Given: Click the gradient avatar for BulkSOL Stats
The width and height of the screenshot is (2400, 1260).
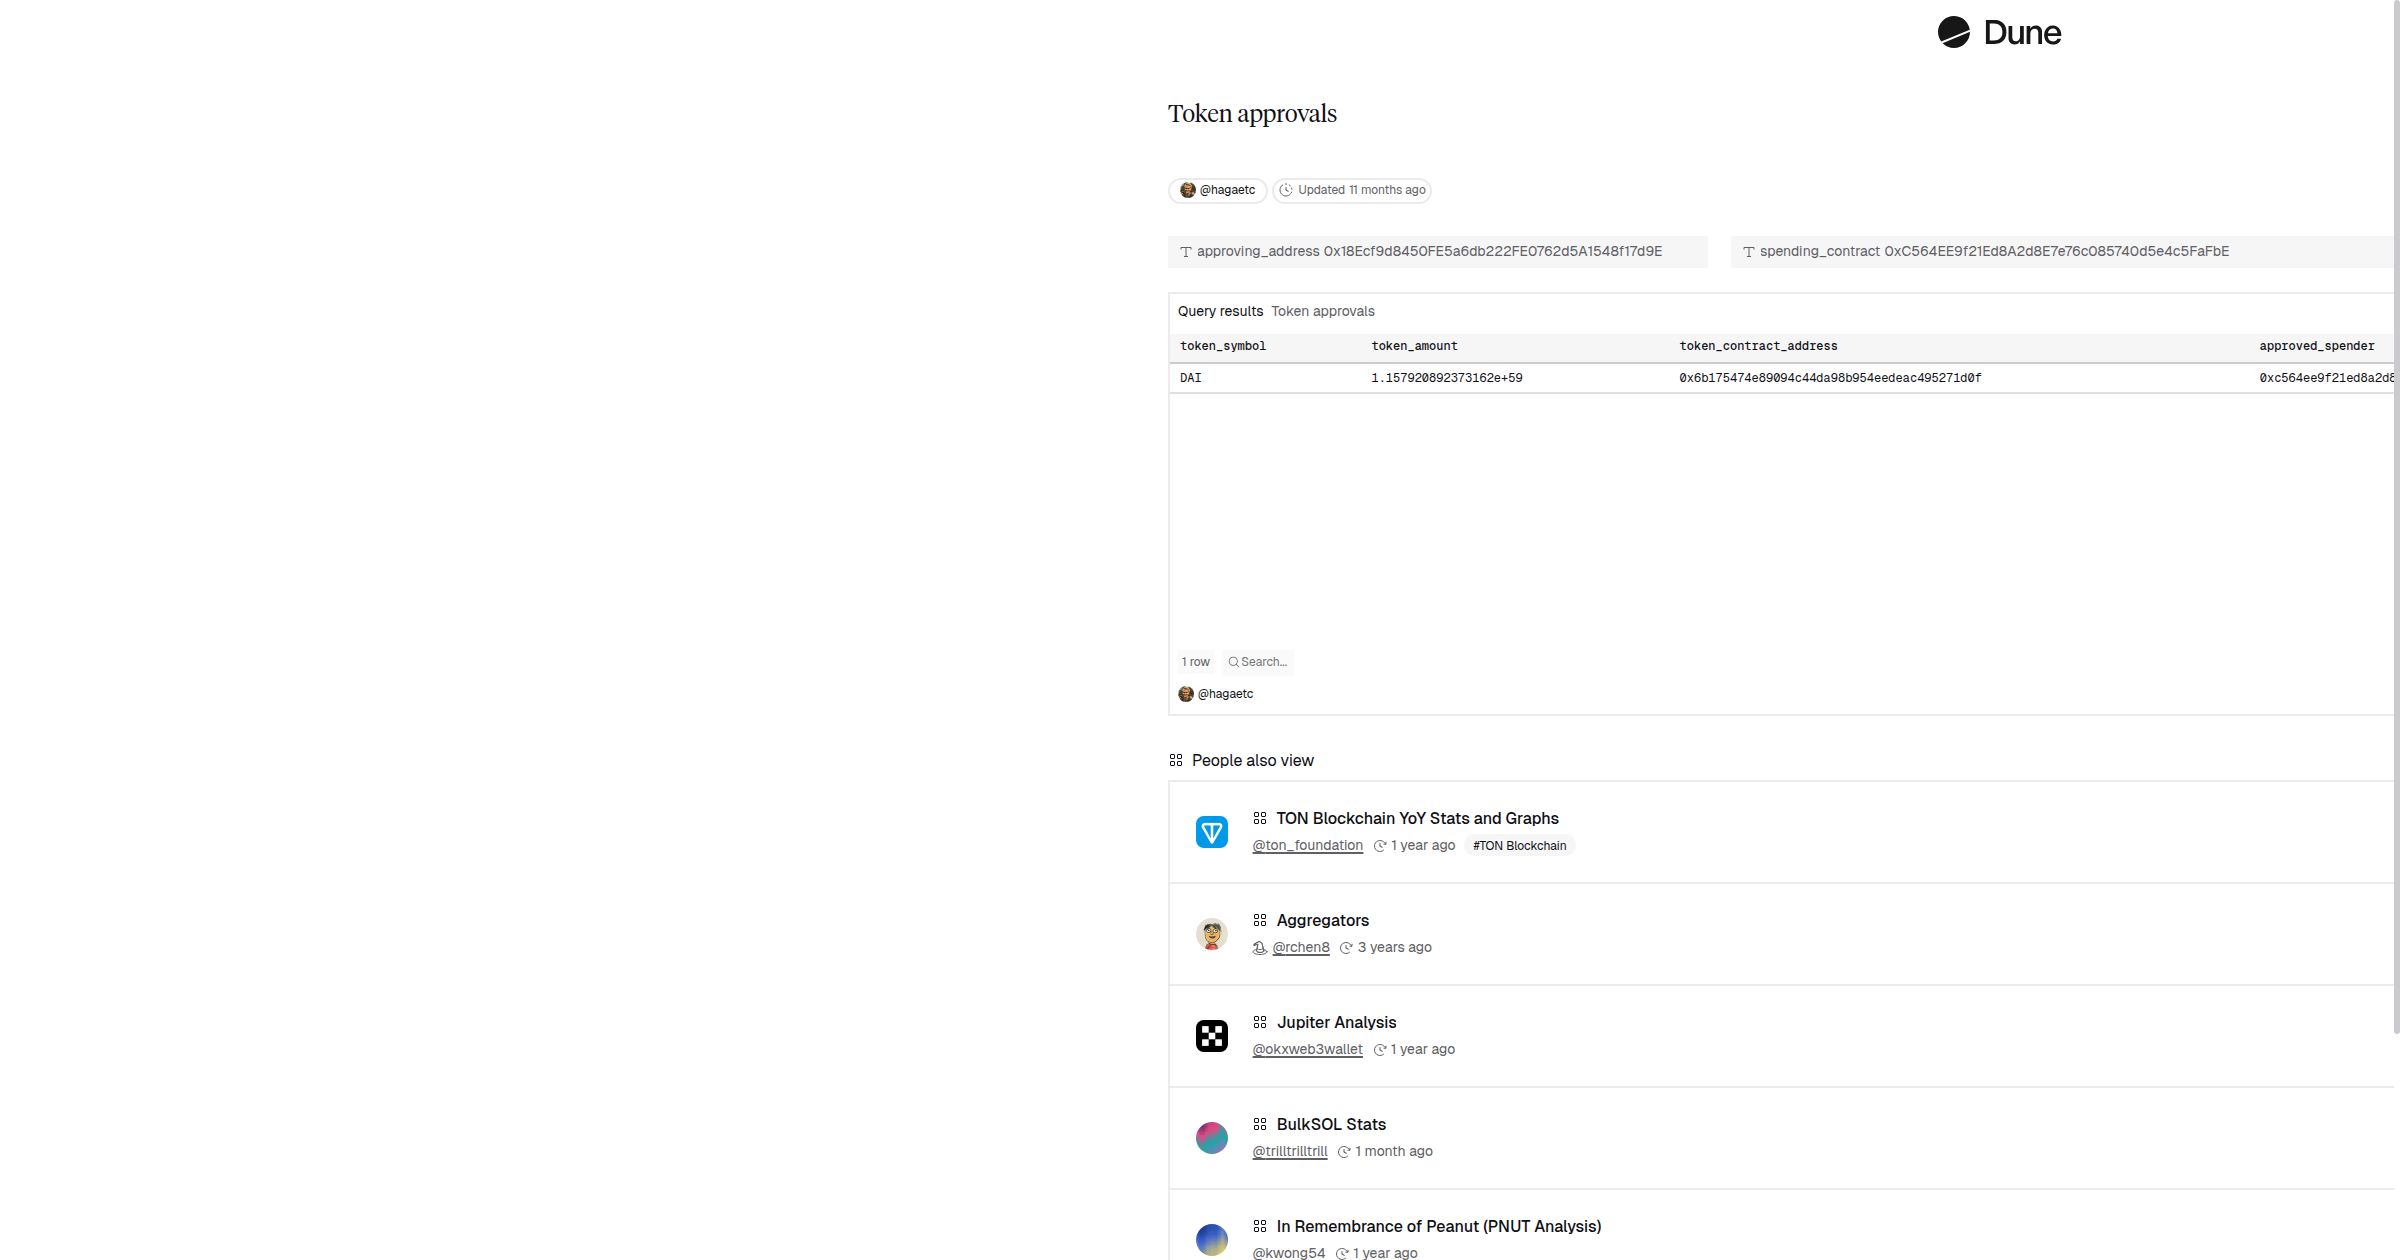Looking at the screenshot, I should [x=1212, y=1138].
